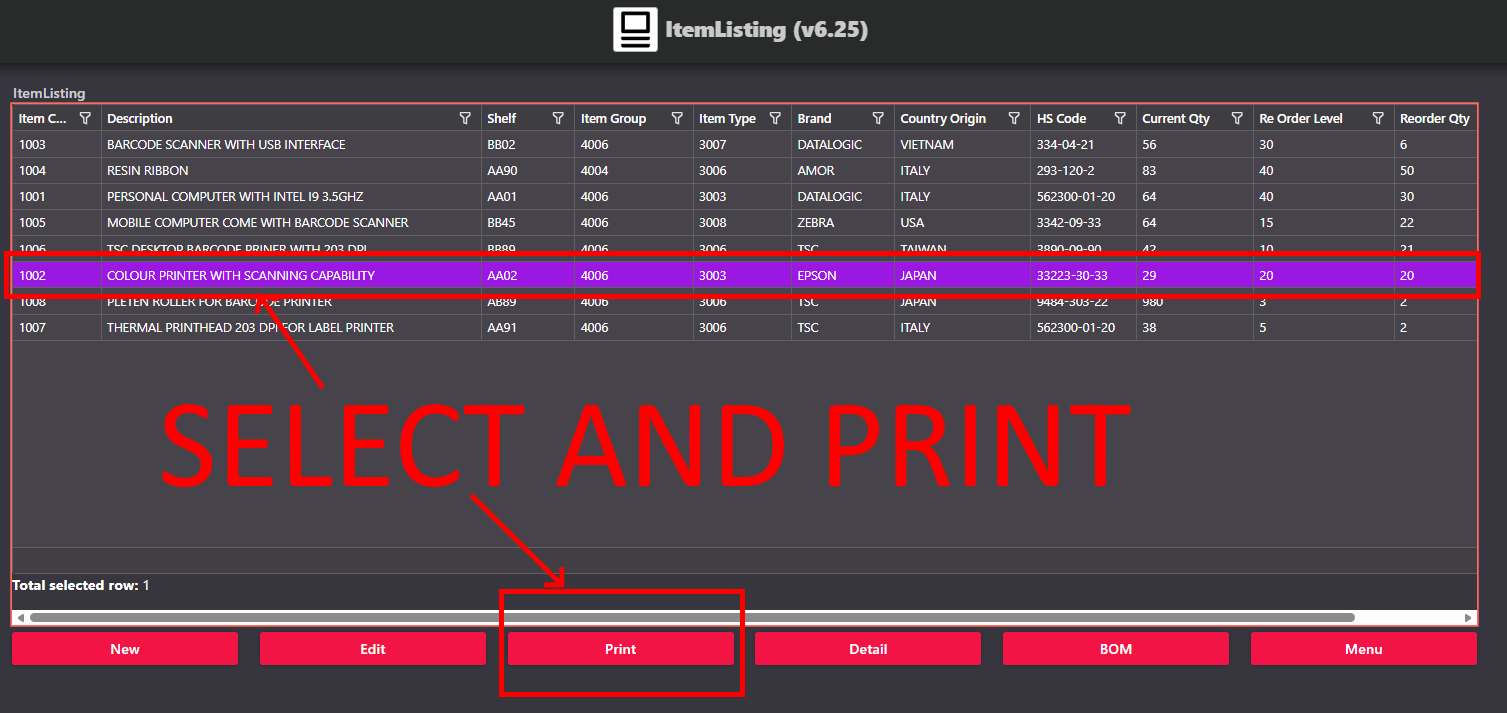This screenshot has width=1507, height=713.
Task: Open Re Order Level filter icon
Action: point(1378,118)
